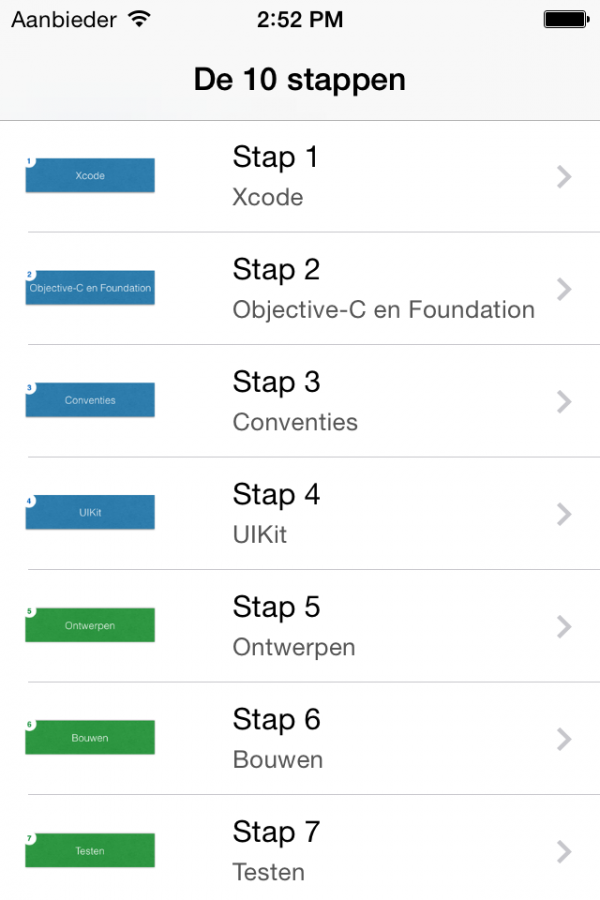
Task: Open the Stap 5 Ontwerpen entry title
Action: coord(276,607)
